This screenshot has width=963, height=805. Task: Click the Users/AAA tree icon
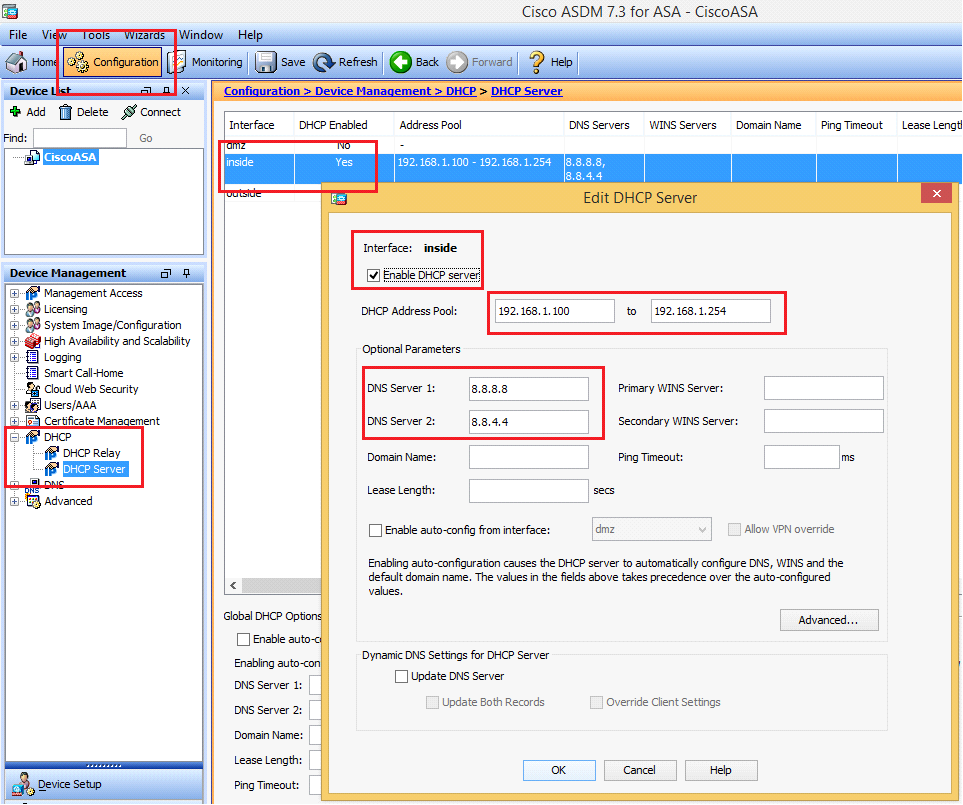pos(33,405)
